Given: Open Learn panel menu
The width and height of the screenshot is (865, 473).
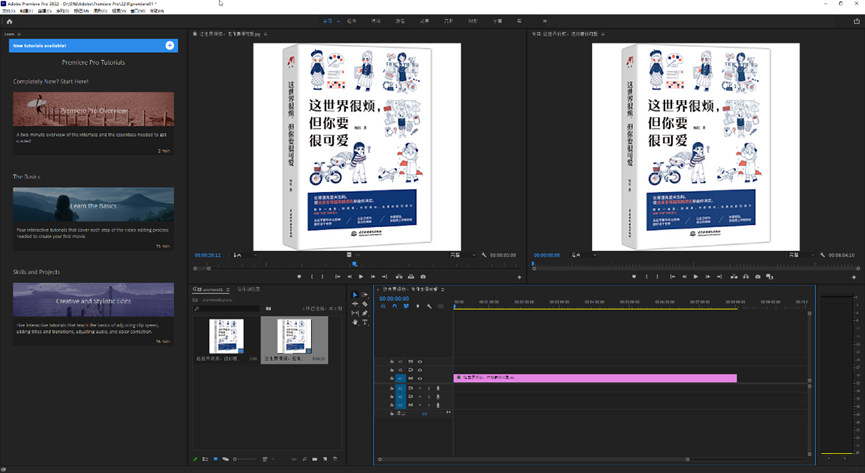Looking at the screenshot, I should click(x=19, y=34).
